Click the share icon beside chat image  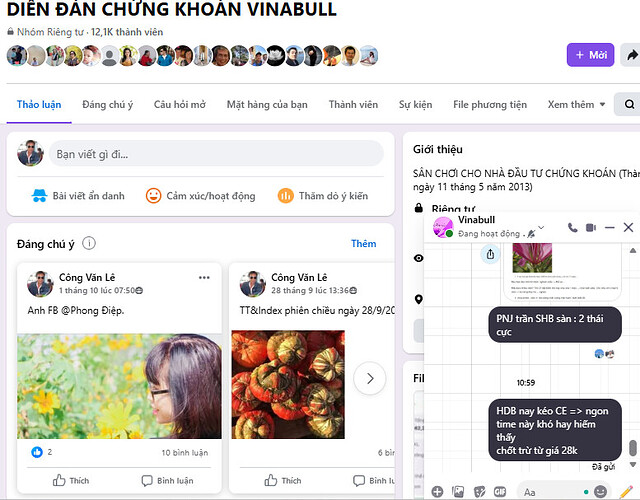pos(490,254)
